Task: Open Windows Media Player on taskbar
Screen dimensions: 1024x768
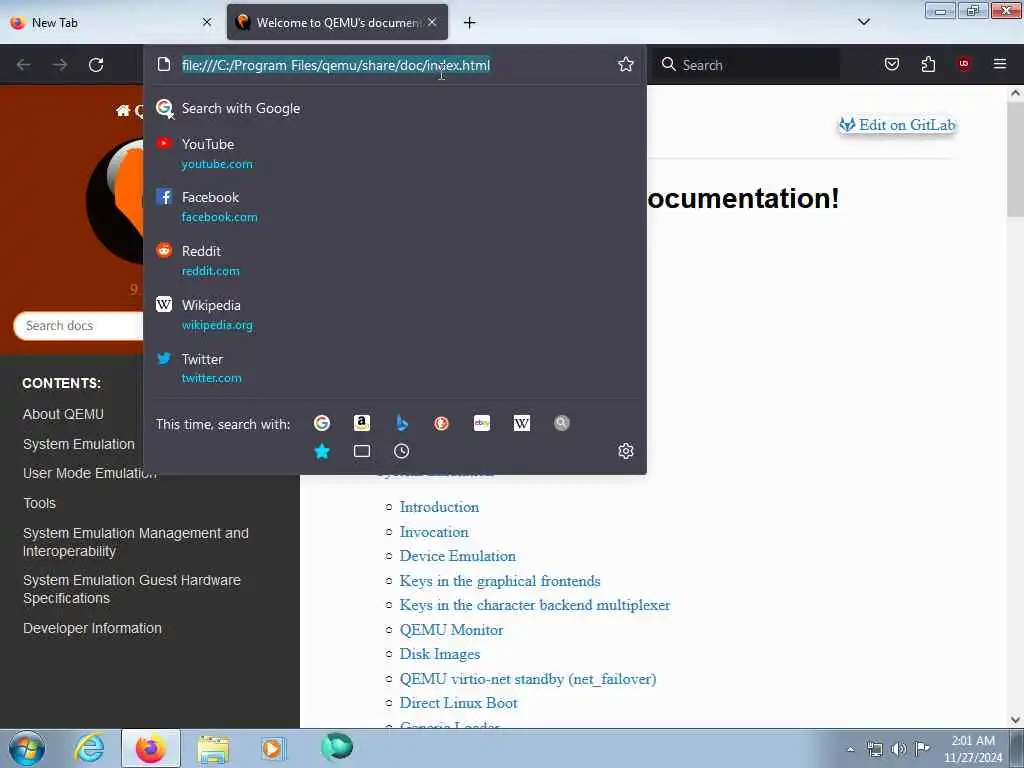Action: [274, 748]
